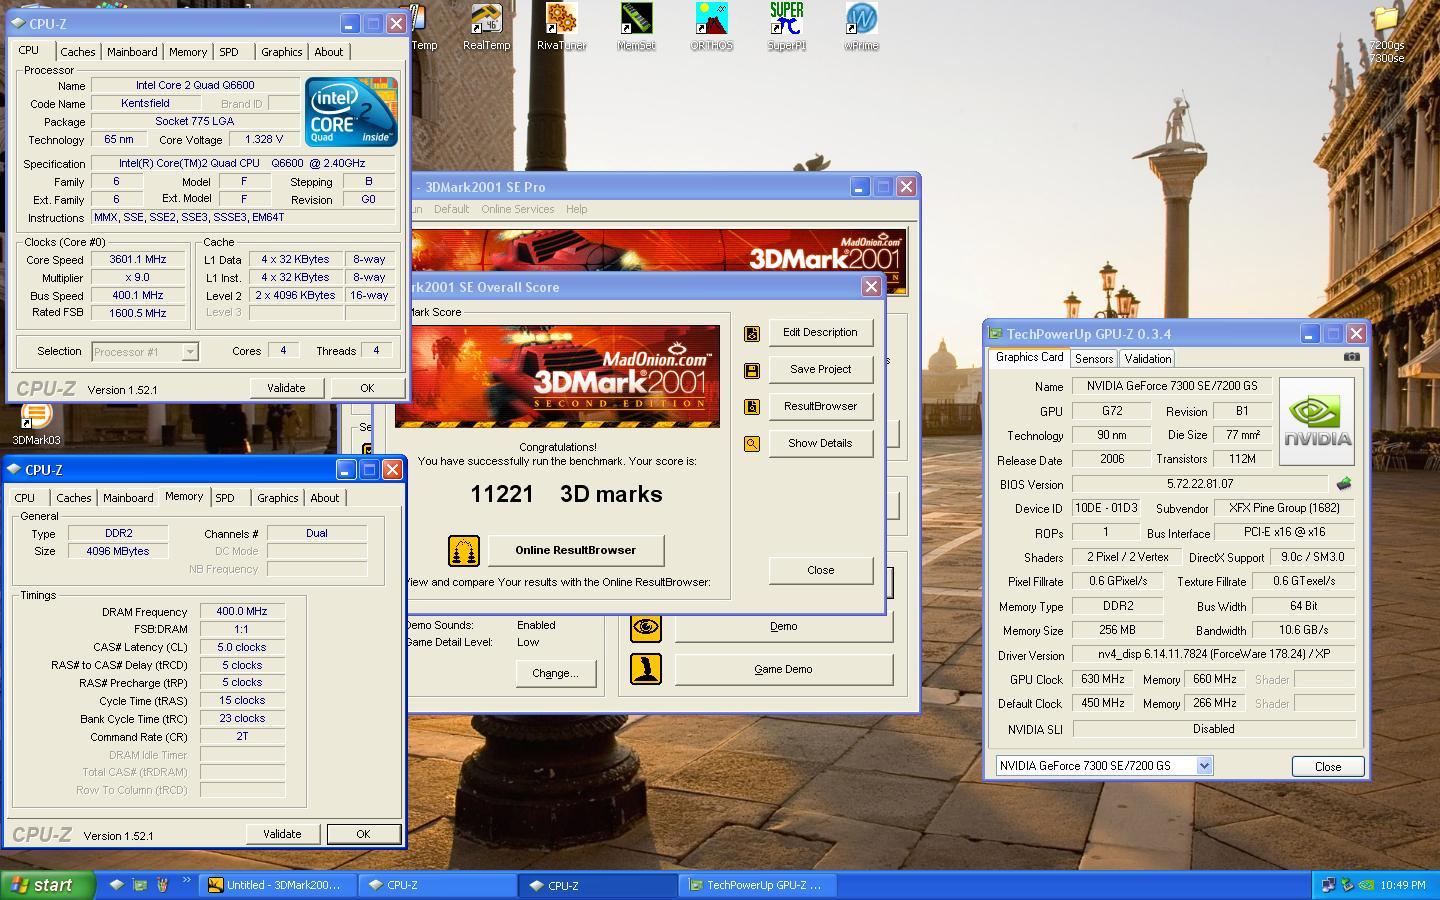Click Validate in the upper CPU-Z window

pyautogui.click(x=286, y=388)
